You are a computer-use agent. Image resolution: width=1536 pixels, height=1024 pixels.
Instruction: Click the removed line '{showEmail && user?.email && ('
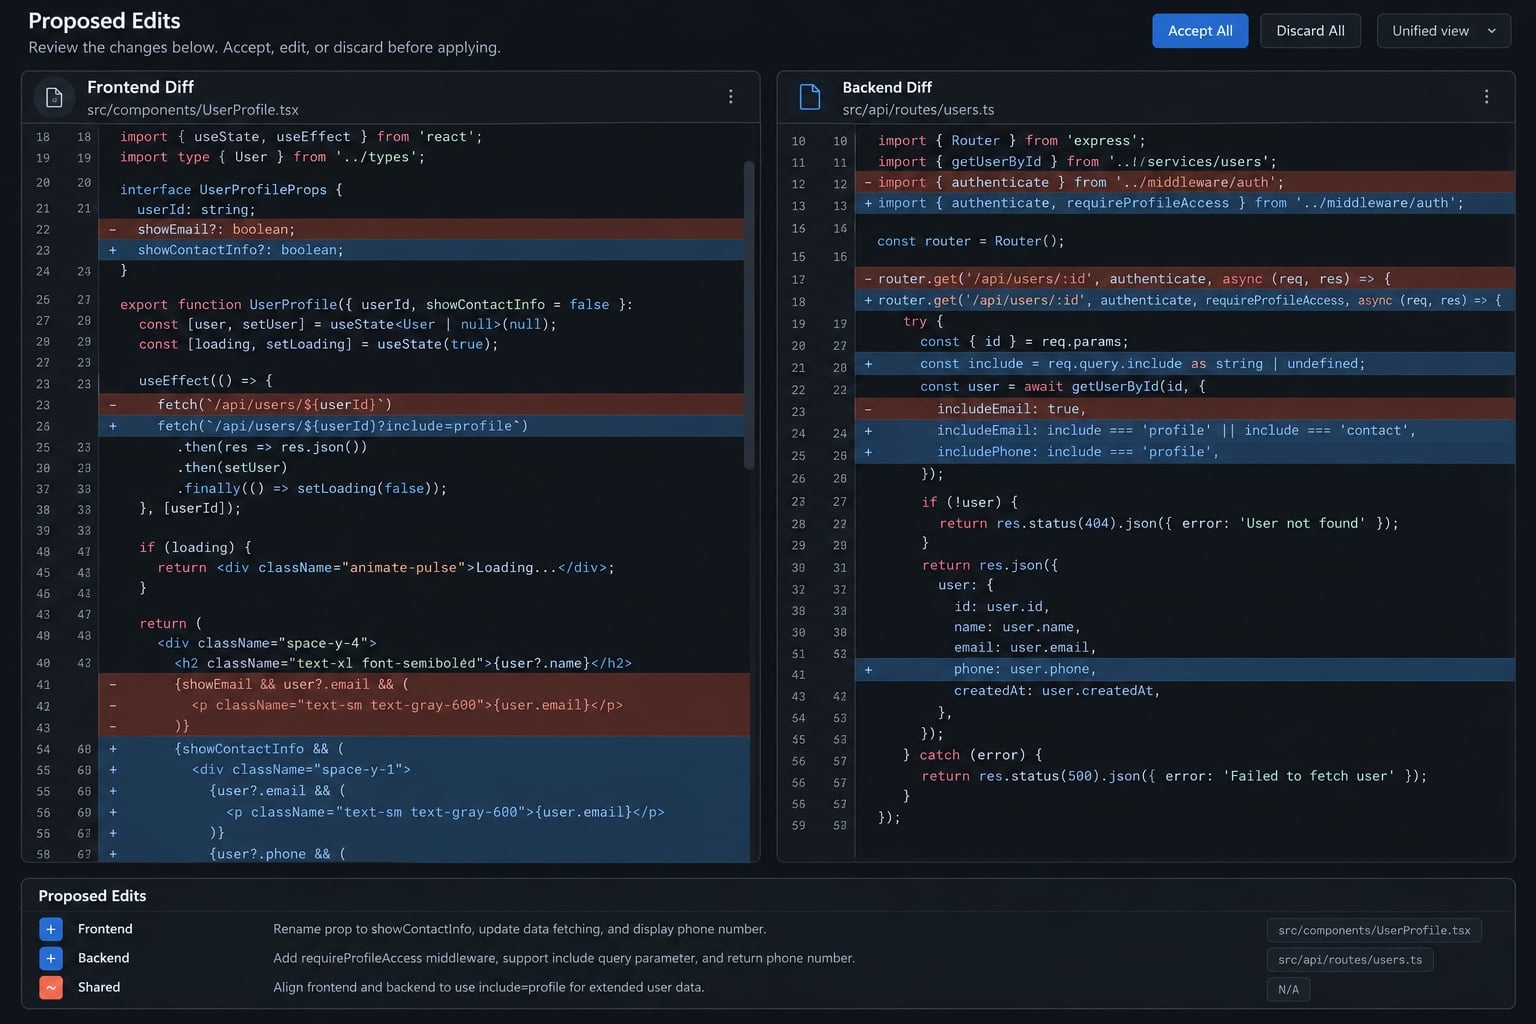point(424,684)
